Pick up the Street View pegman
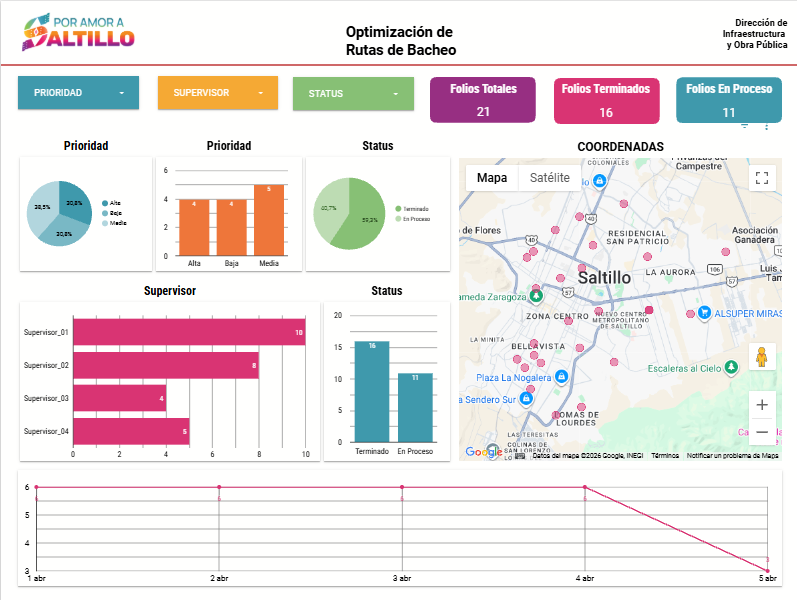The height and width of the screenshot is (600, 797). (x=761, y=356)
